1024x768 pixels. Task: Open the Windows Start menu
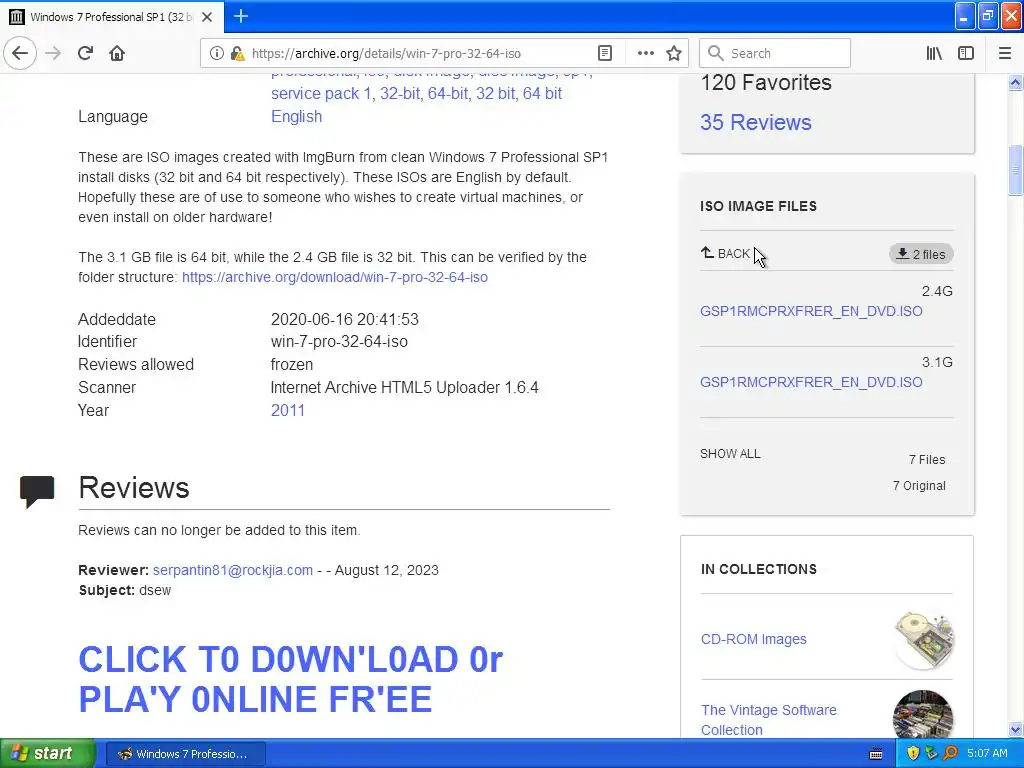[47, 754]
